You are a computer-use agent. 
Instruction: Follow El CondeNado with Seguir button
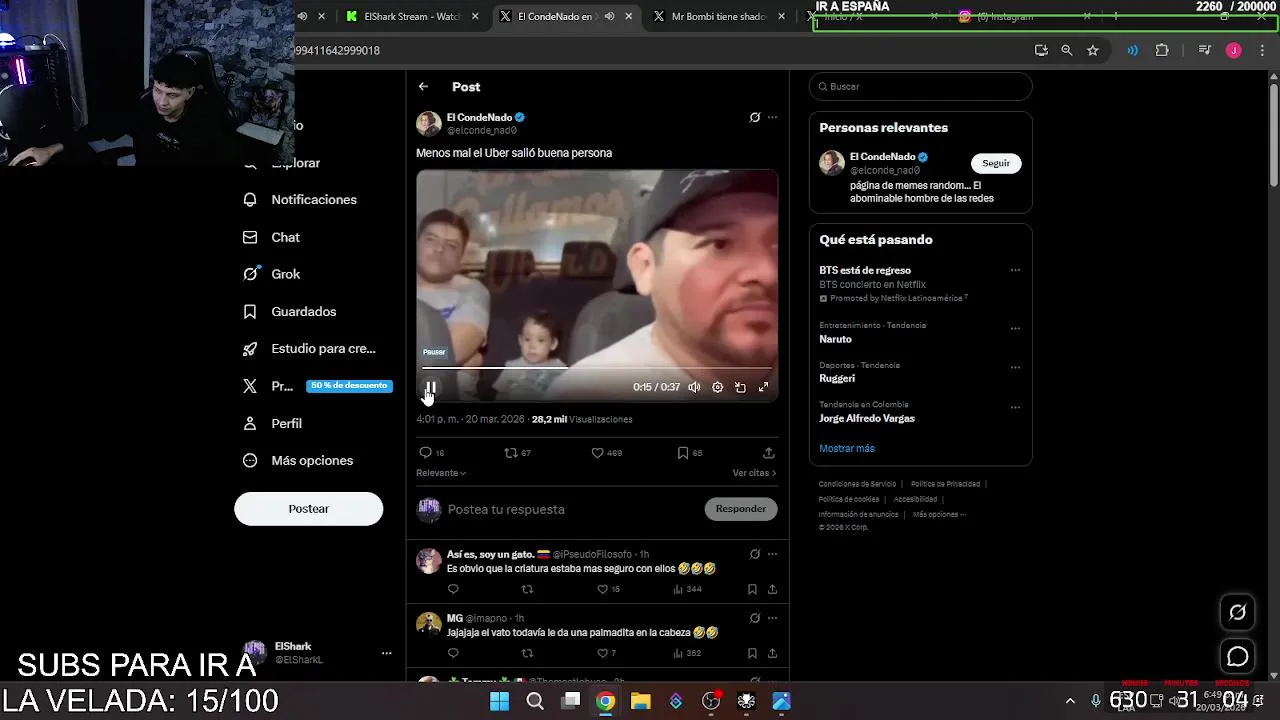tap(996, 163)
